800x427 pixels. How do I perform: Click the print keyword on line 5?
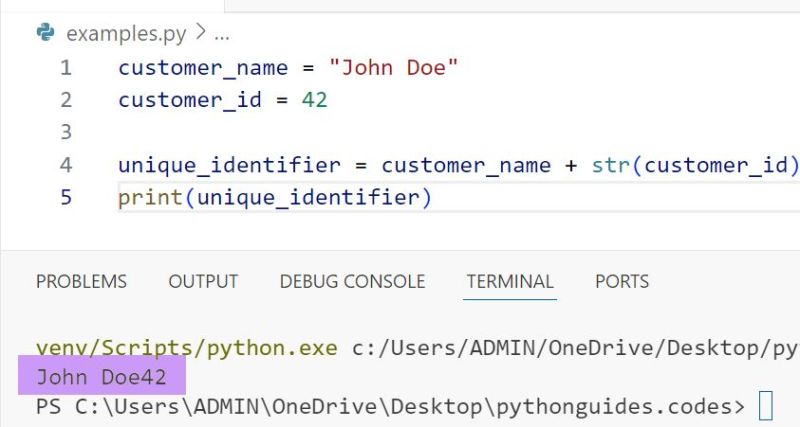[151, 198]
